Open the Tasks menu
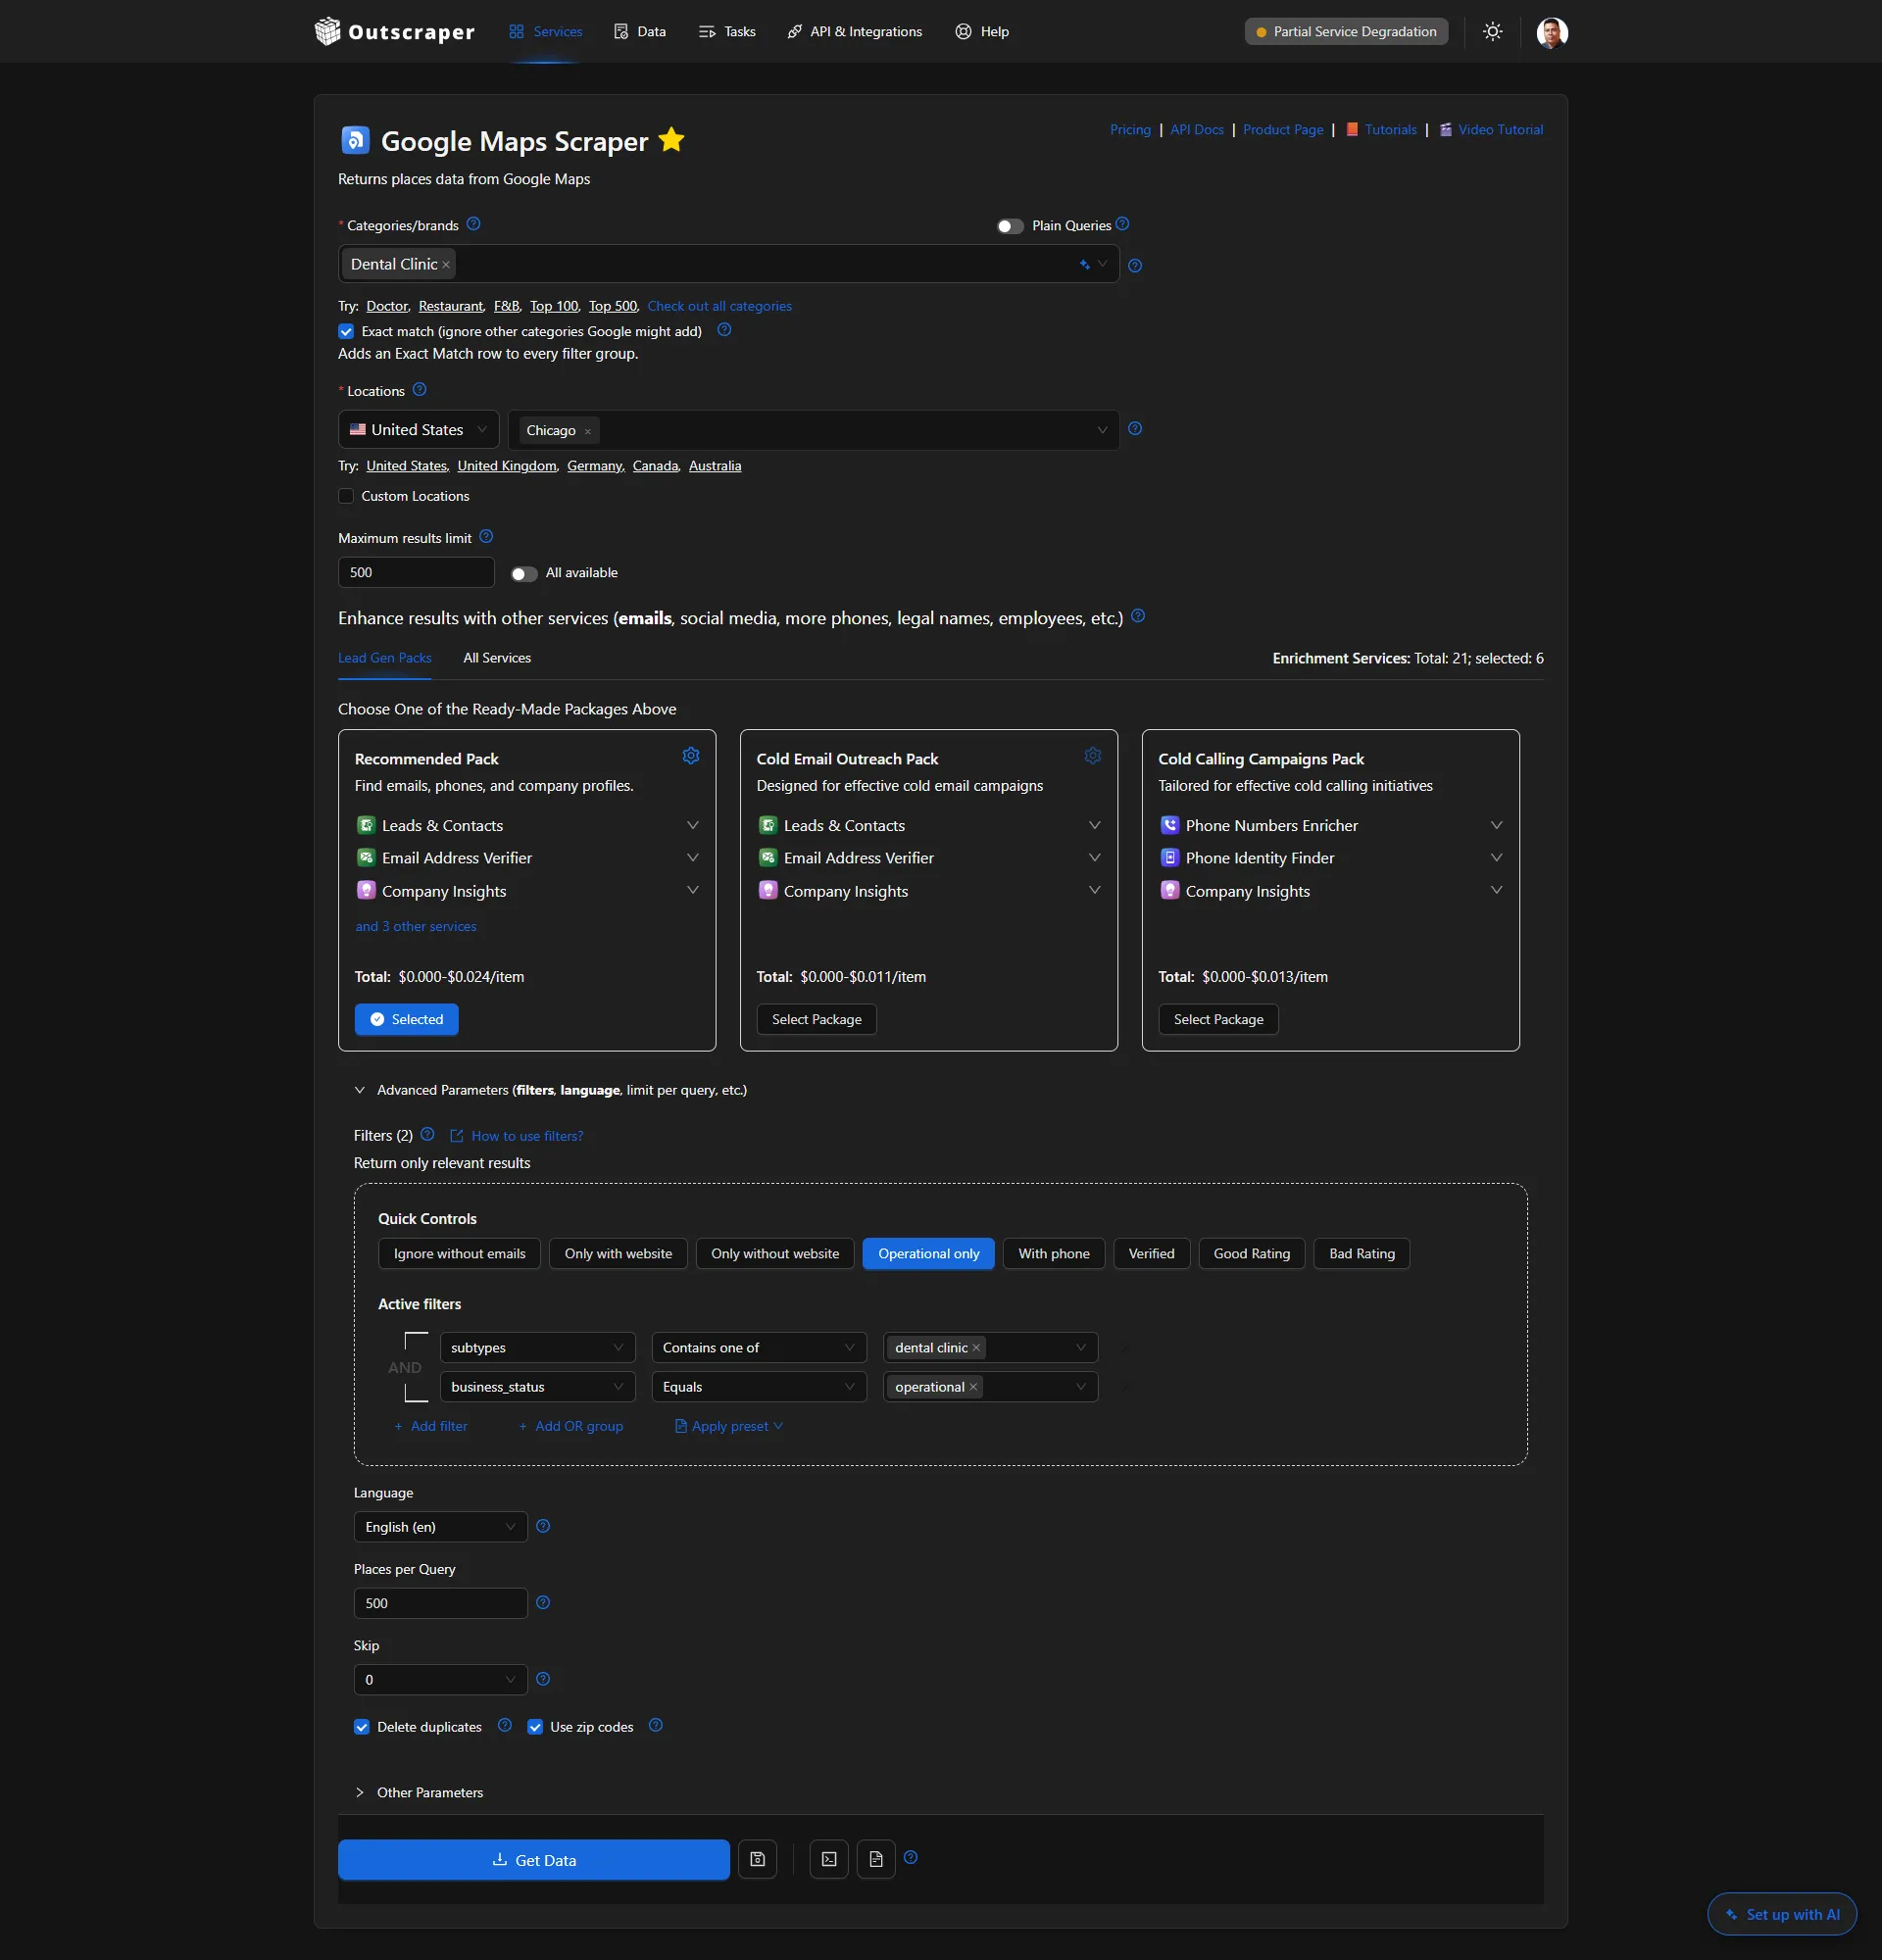The width and height of the screenshot is (1882, 1960). pos(727,32)
